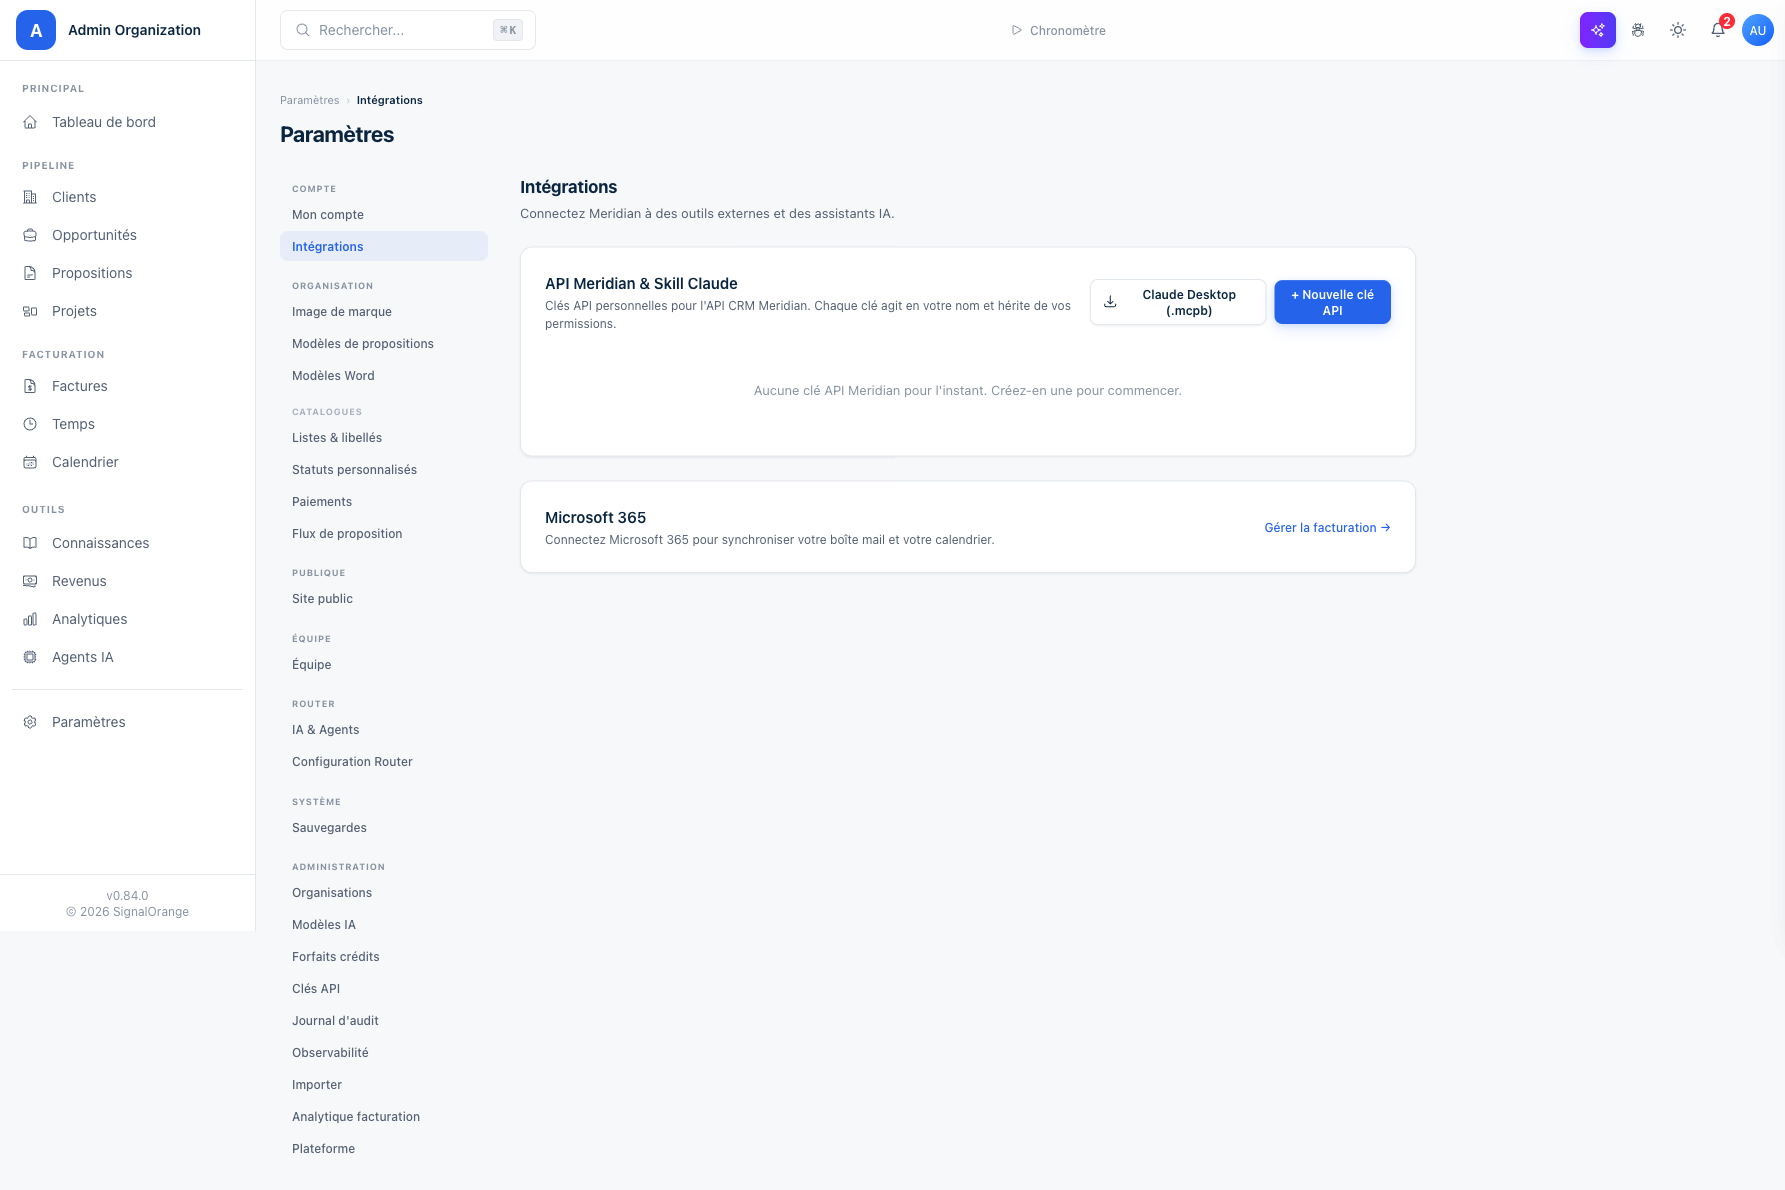Click the Revenus icon in sidebar

(30, 581)
